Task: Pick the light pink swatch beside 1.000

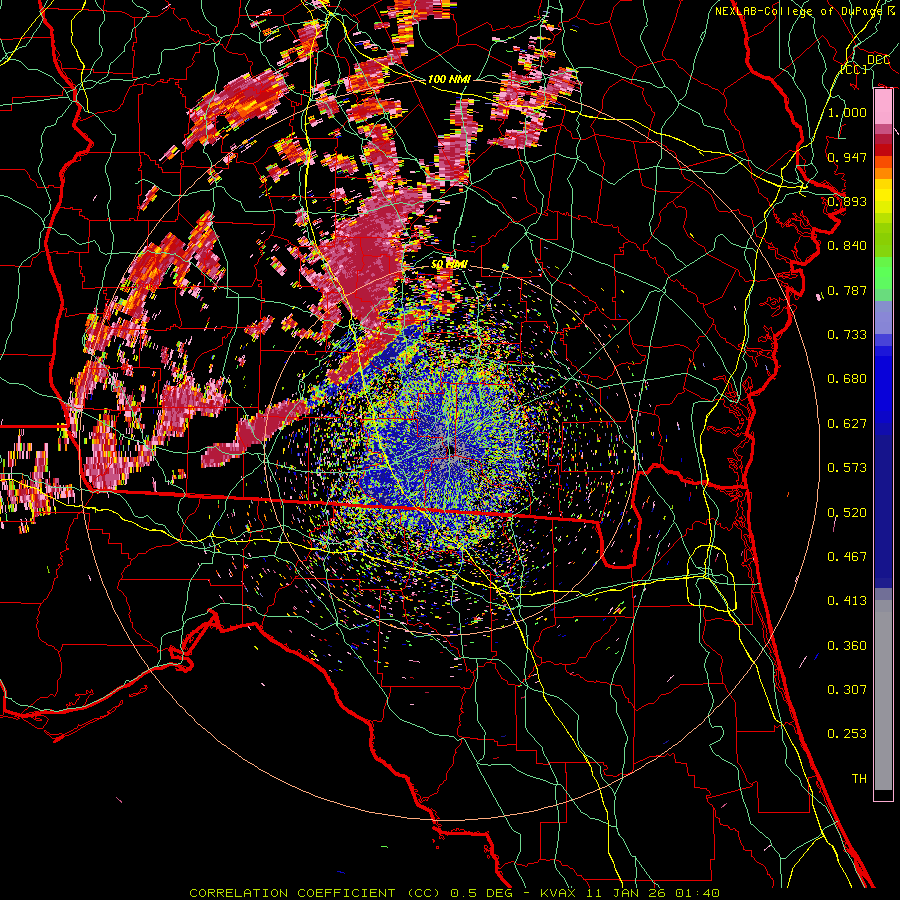Action: pos(883,107)
